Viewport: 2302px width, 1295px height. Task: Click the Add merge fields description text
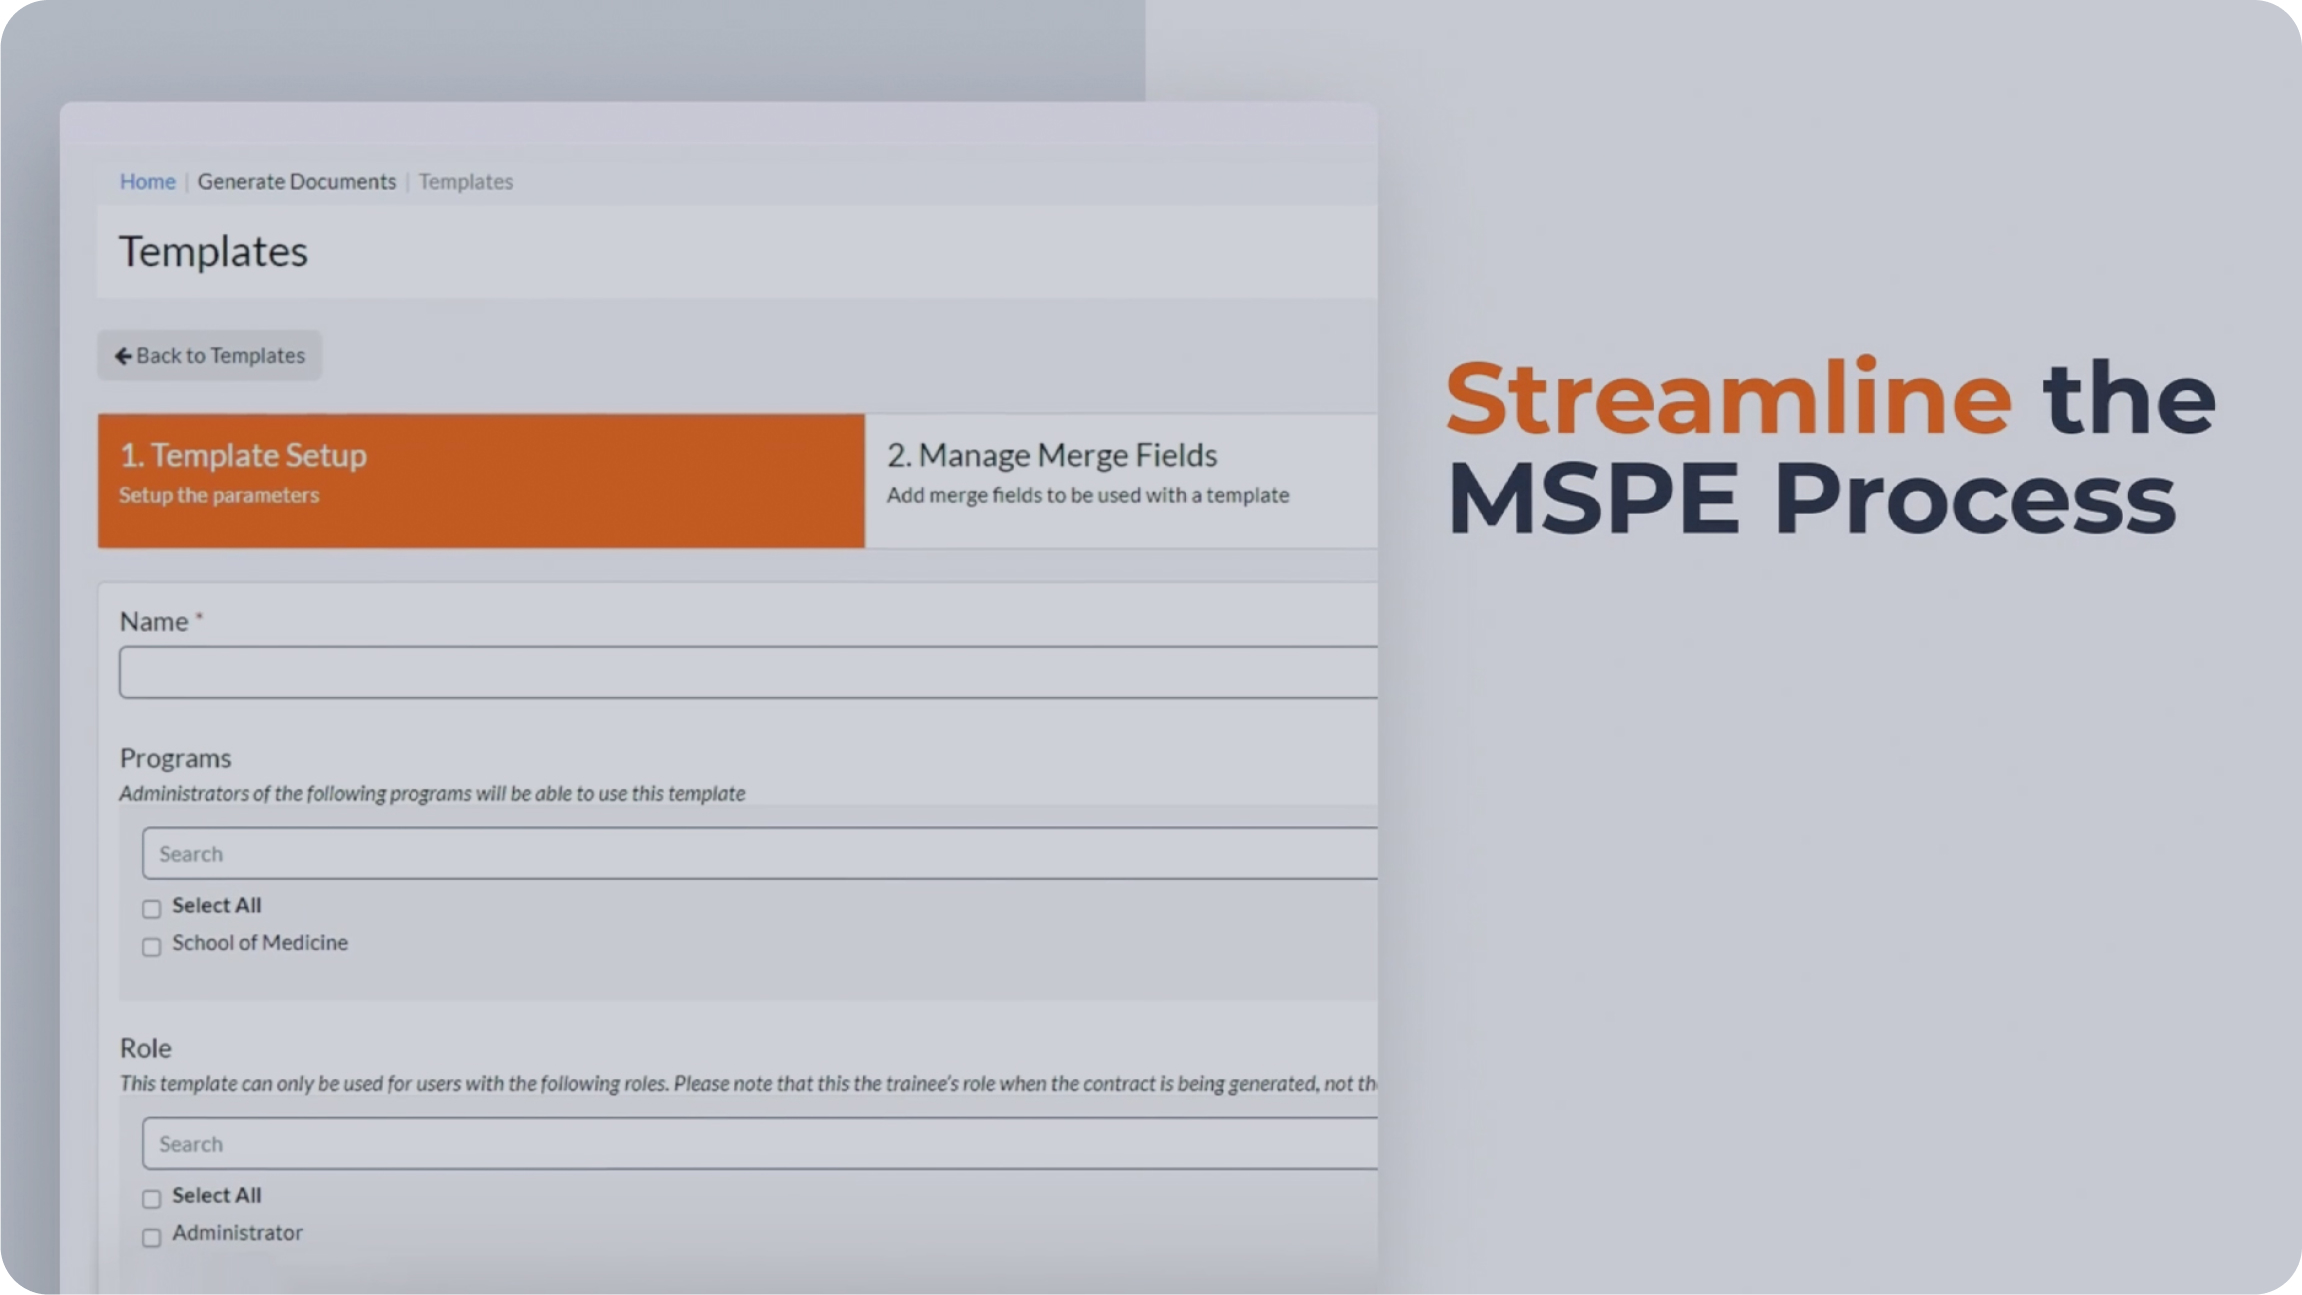point(1087,496)
